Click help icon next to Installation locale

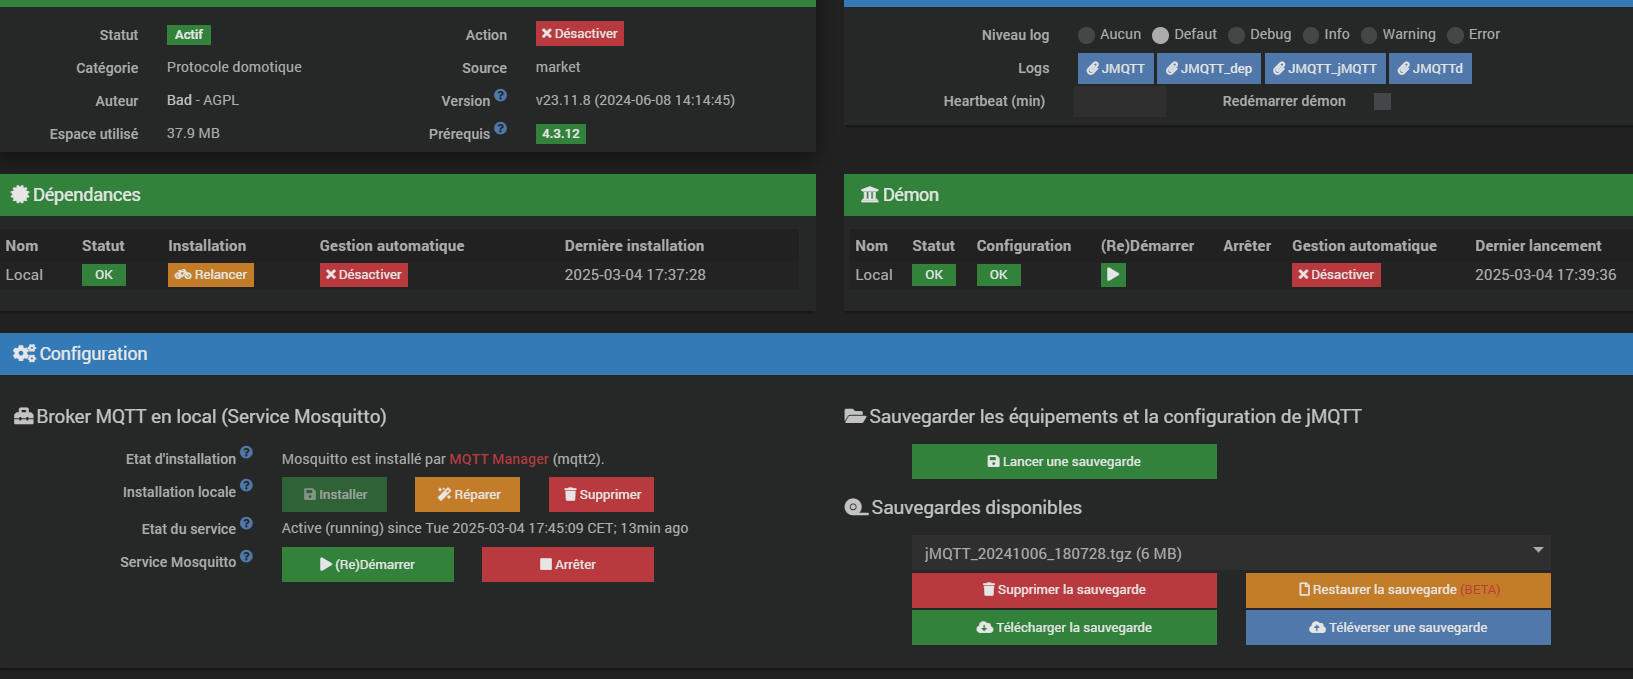[246, 486]
